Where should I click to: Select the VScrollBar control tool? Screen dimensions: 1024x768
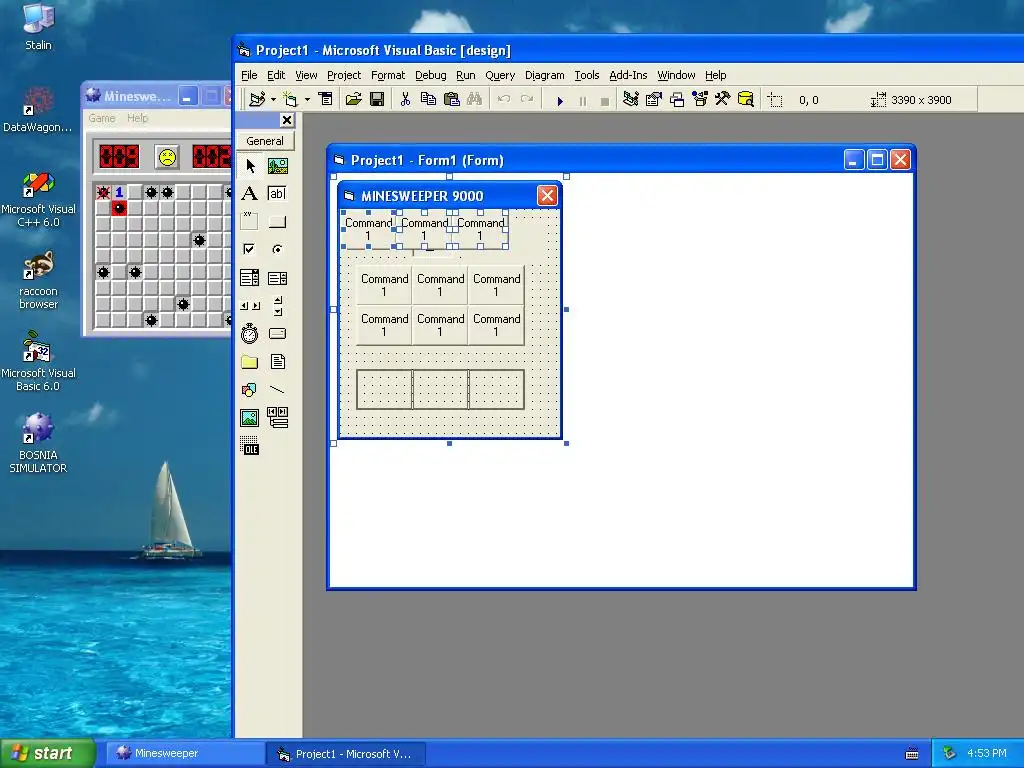tap(278, 306)
